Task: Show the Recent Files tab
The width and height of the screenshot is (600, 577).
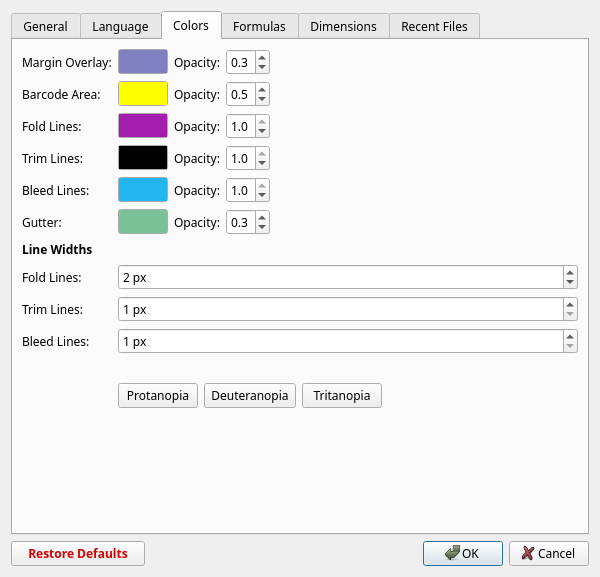Action: coord(434,26)
